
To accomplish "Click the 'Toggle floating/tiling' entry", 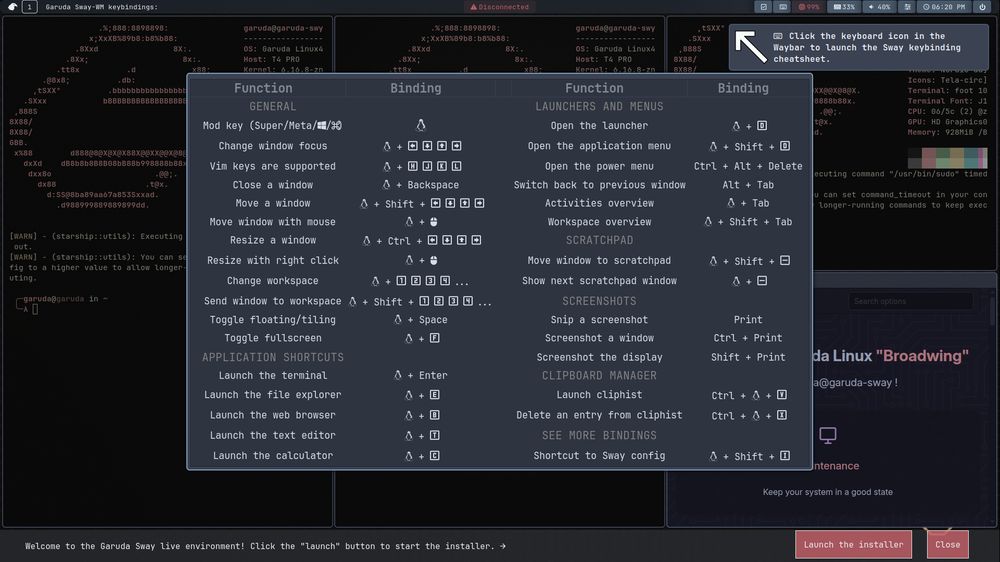I will click(272, 320).
